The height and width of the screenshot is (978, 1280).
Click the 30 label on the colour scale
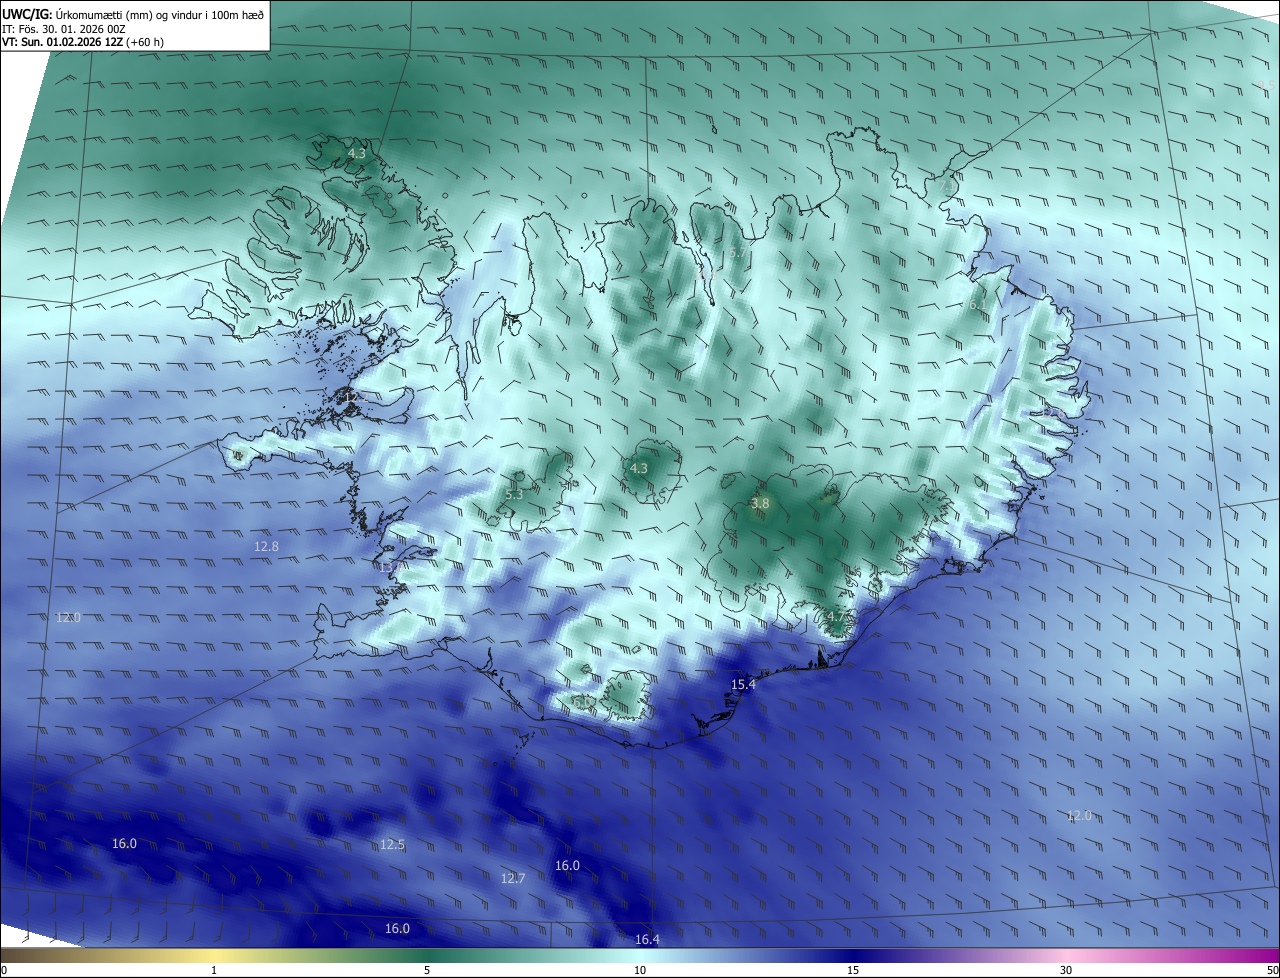click(1066, 970)
